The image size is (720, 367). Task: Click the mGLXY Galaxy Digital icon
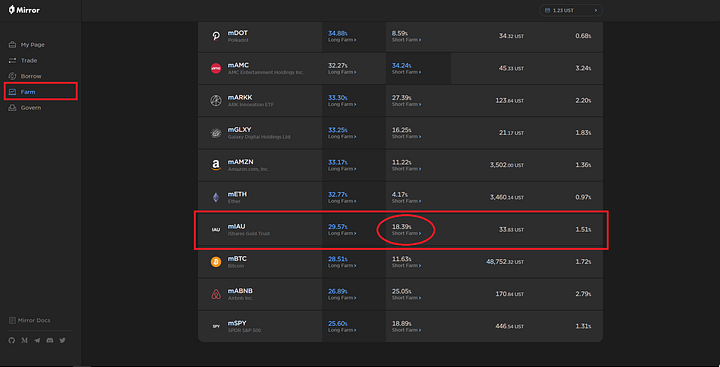(x=215, y=133)
